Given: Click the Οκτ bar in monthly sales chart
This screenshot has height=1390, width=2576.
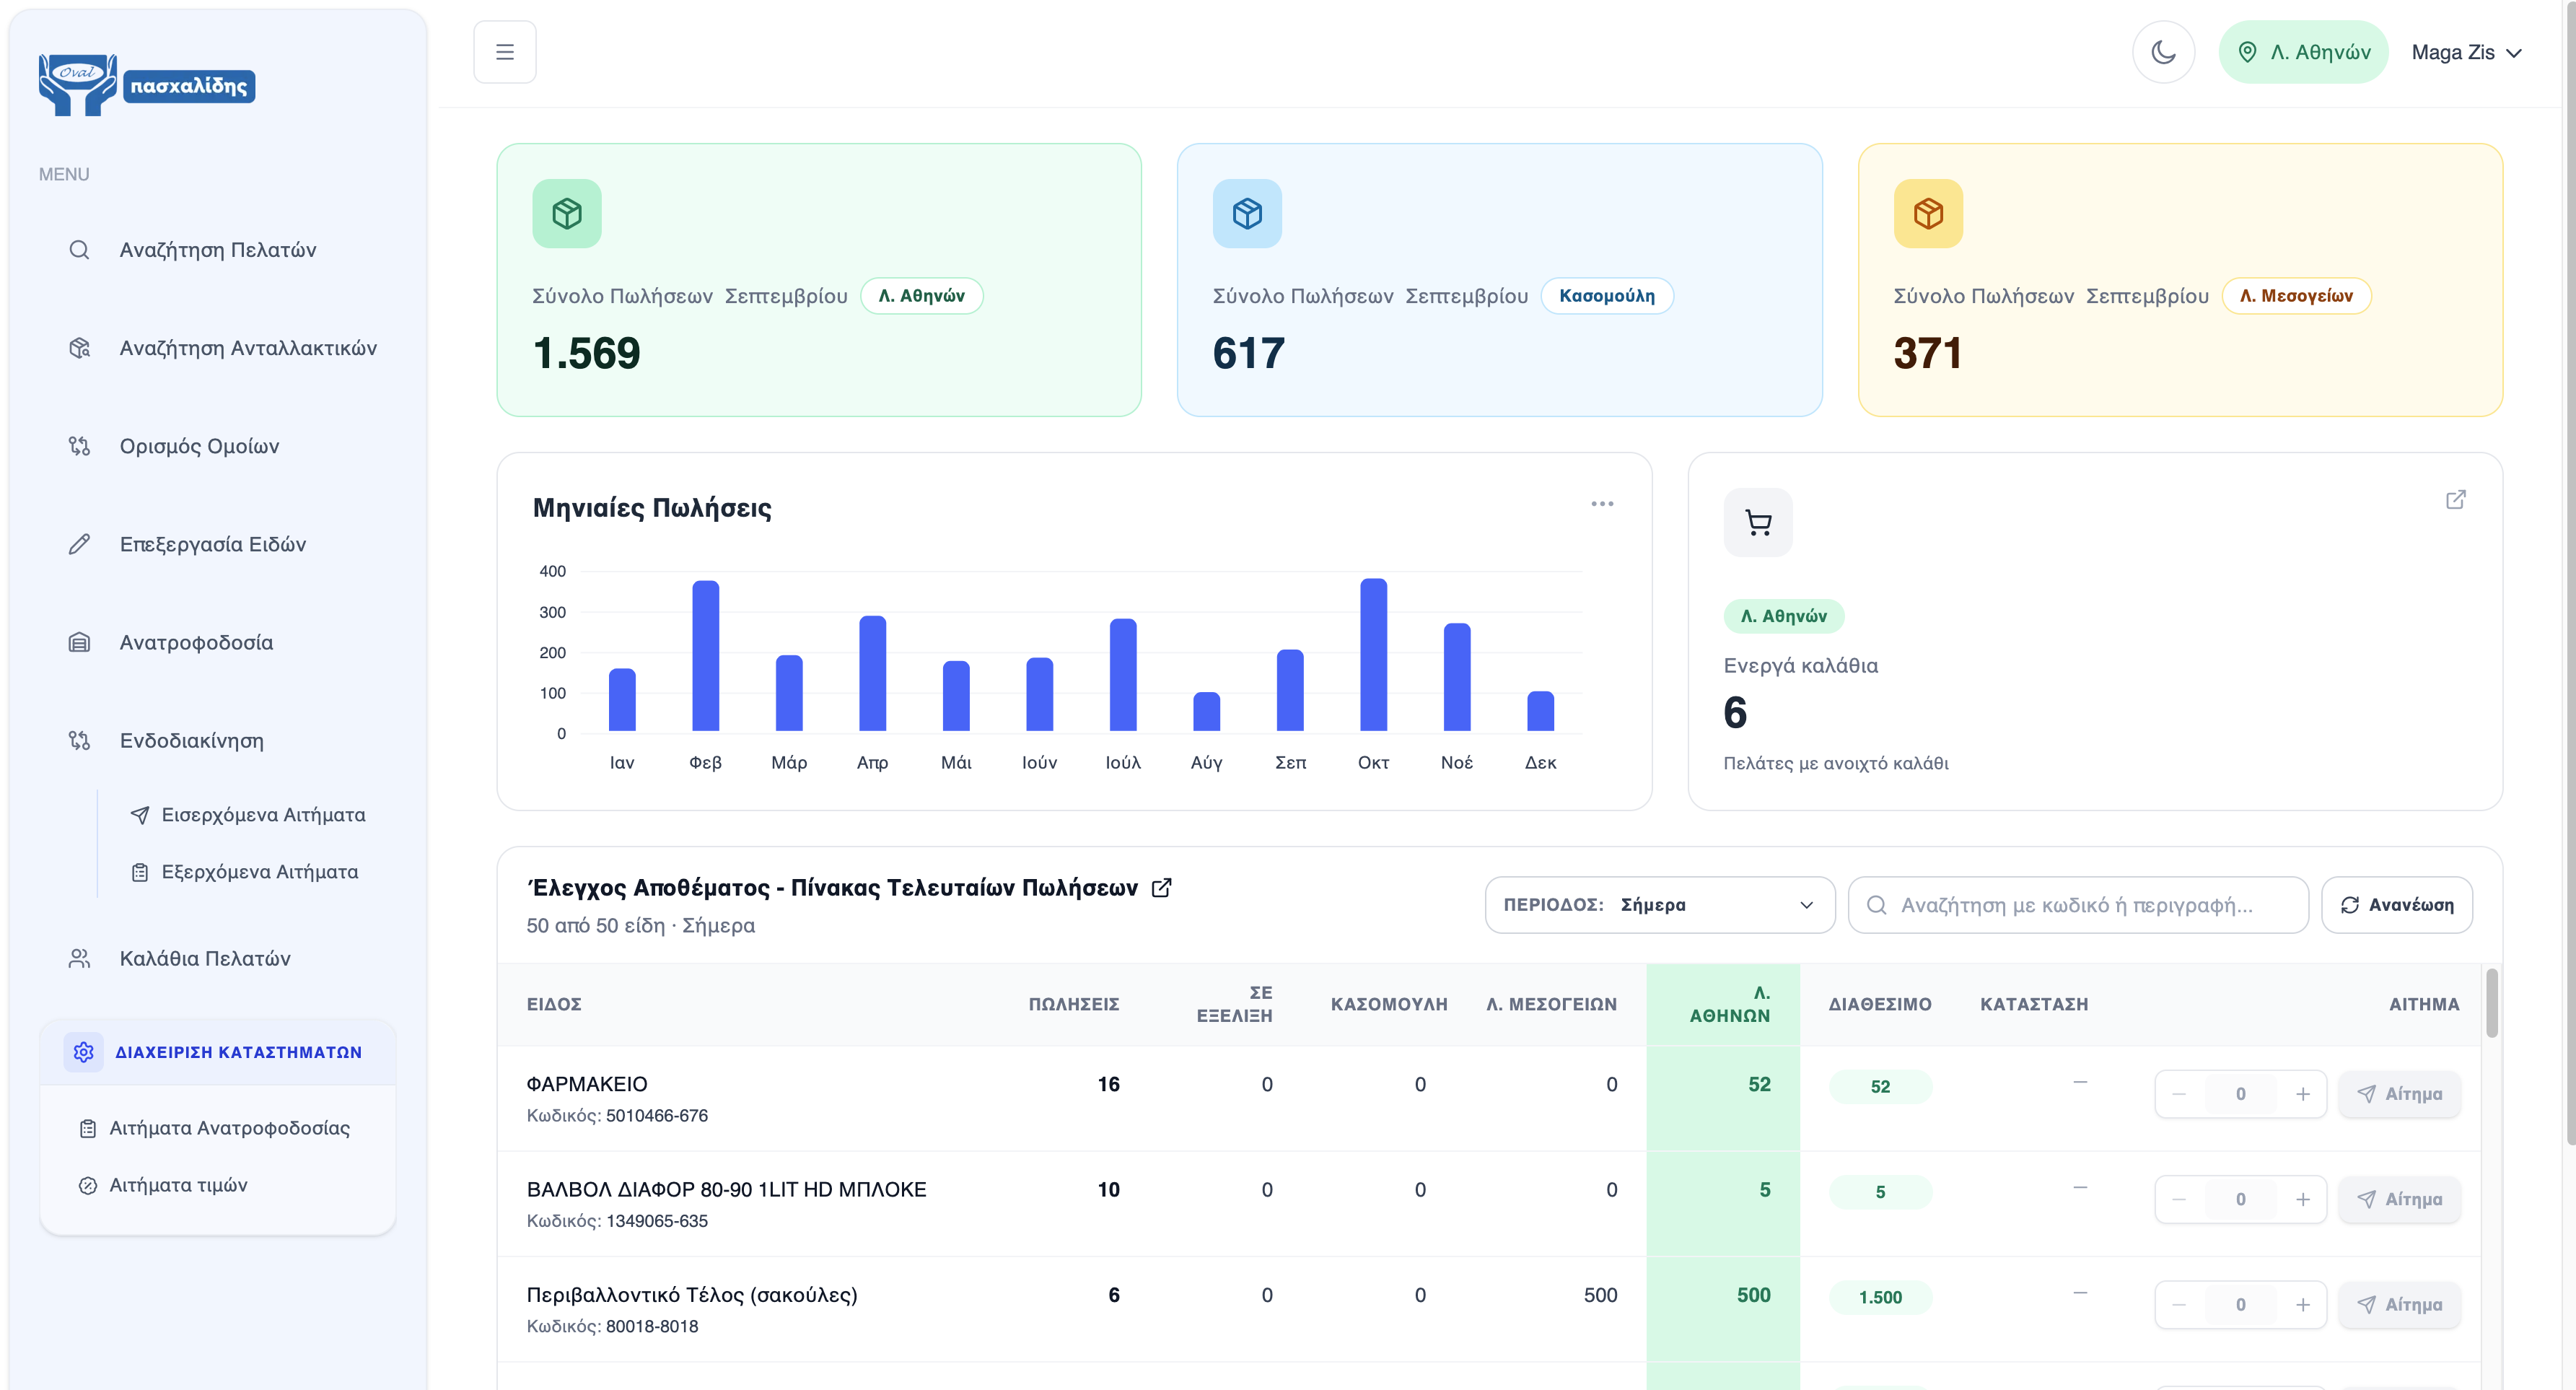Looking at the screenshot, I should pos(1373,654).
